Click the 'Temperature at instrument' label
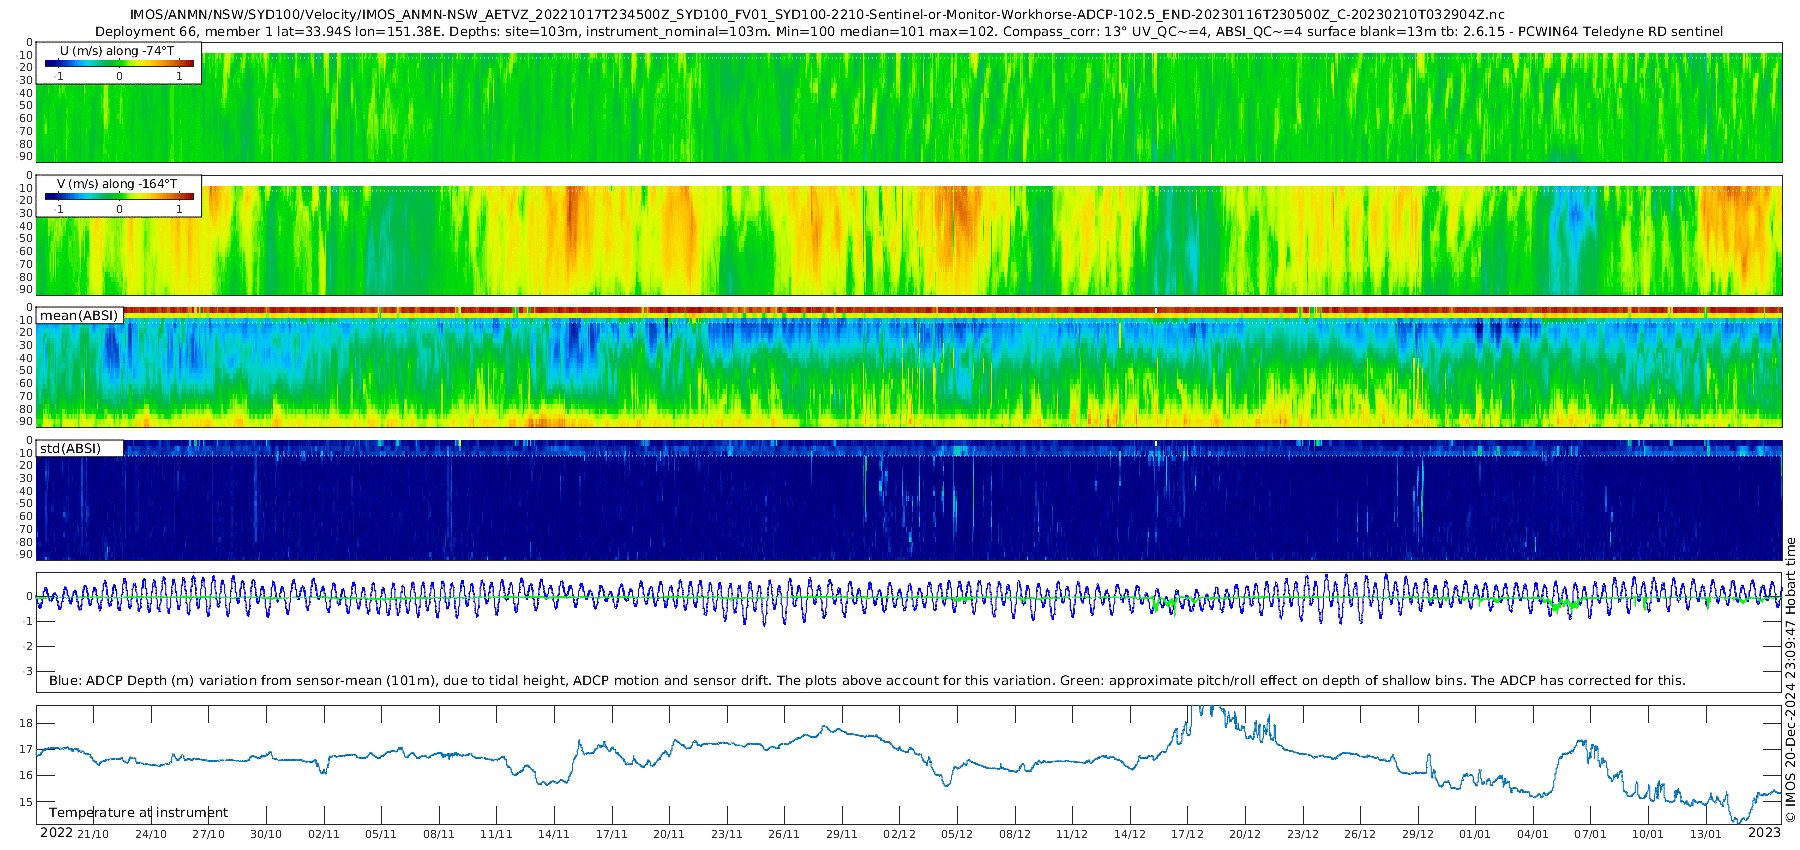Viewport: 1800px width, 850px height. [x=138, y=813]
